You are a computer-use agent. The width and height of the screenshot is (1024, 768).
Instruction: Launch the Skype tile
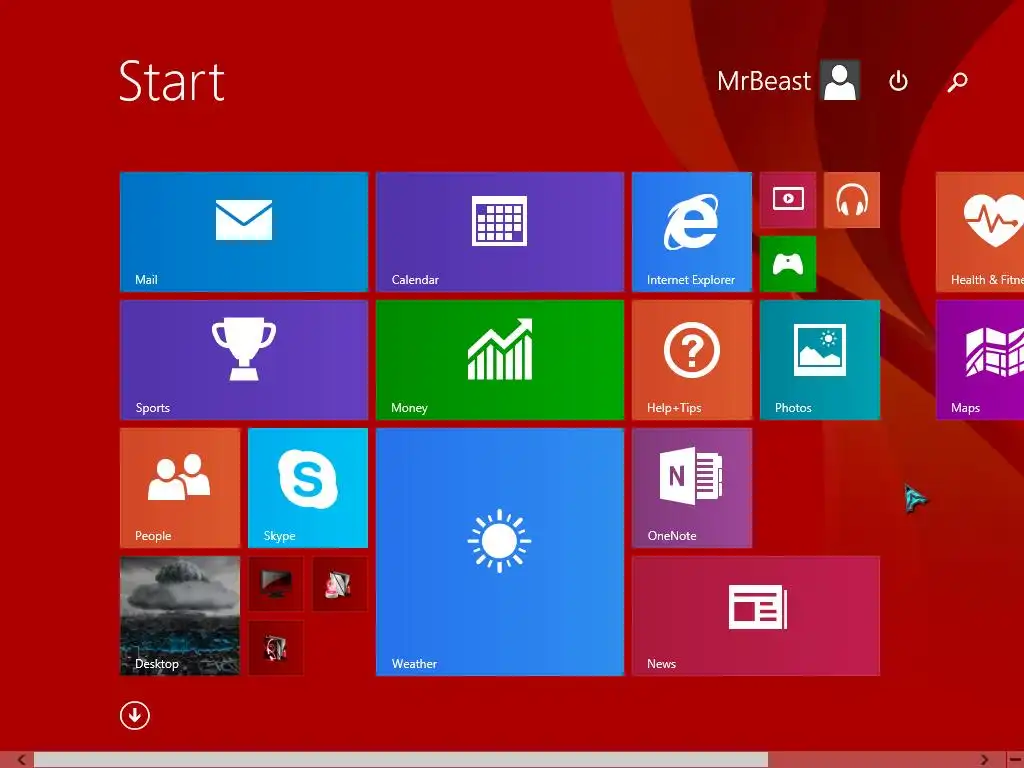tap(308, 488)
